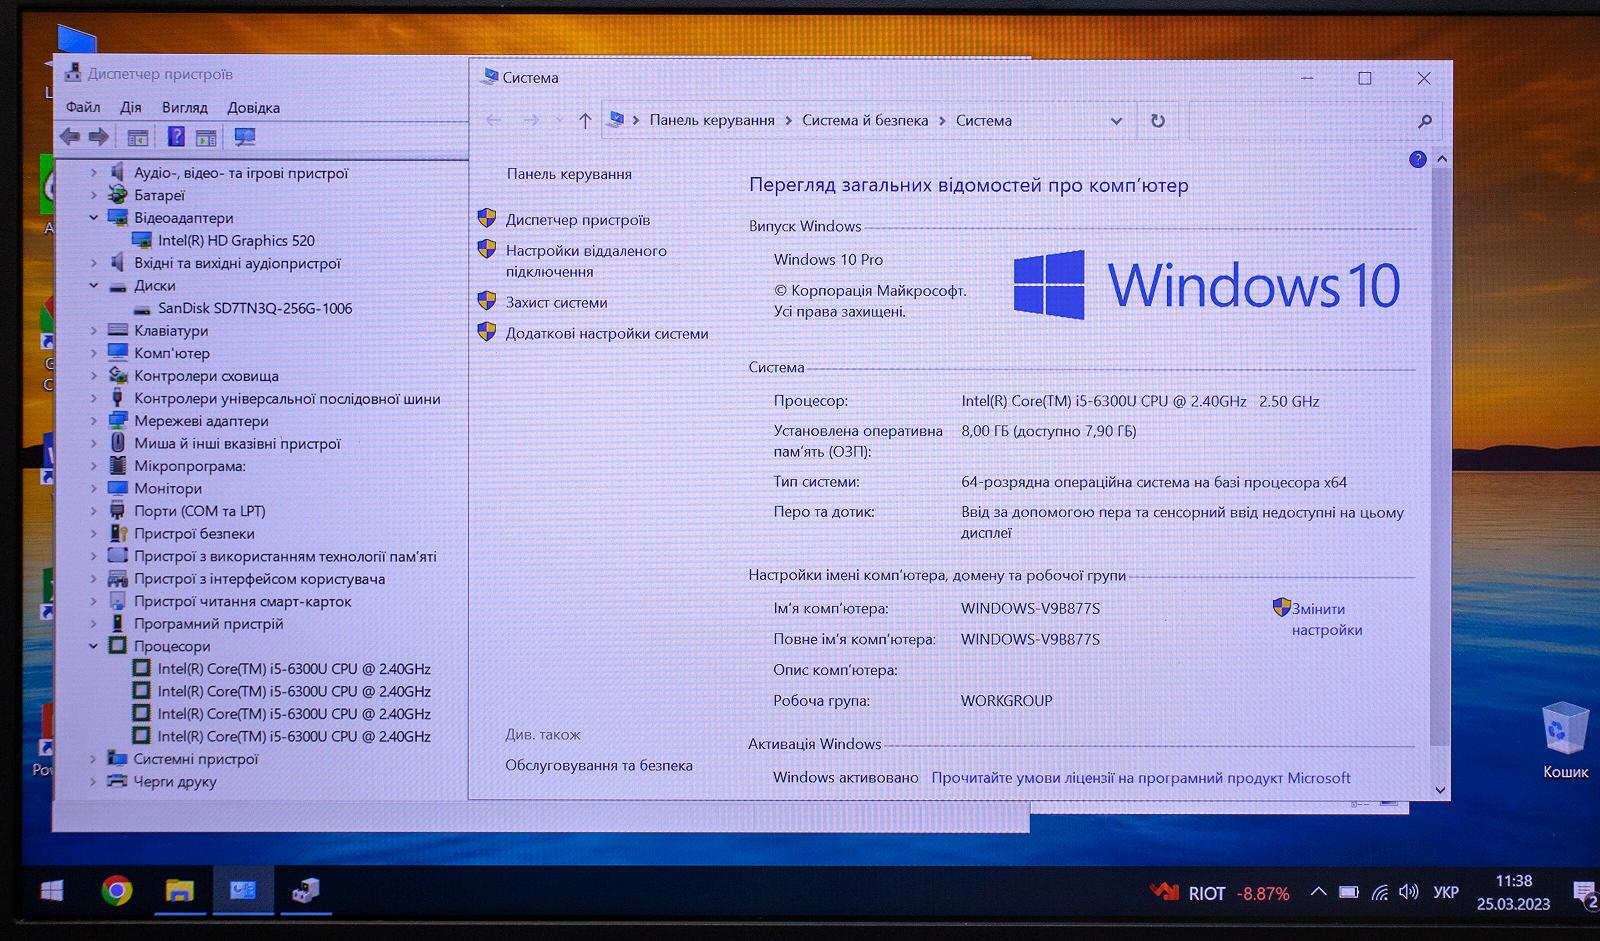Image resolution: width=1600 pixels, height=941 pixels.
Task: Open Google Chrome from the taskbar
Action: (117, 890)
